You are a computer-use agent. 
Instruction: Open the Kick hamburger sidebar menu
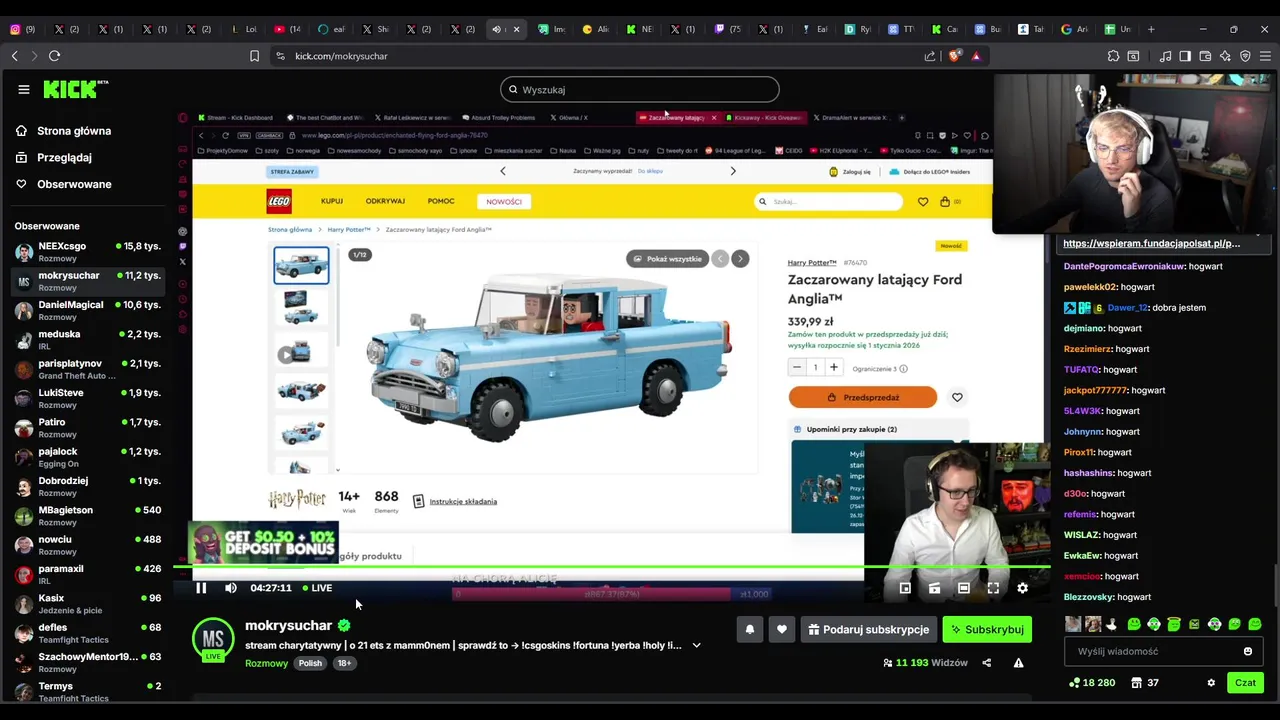[x=24, y=89]
